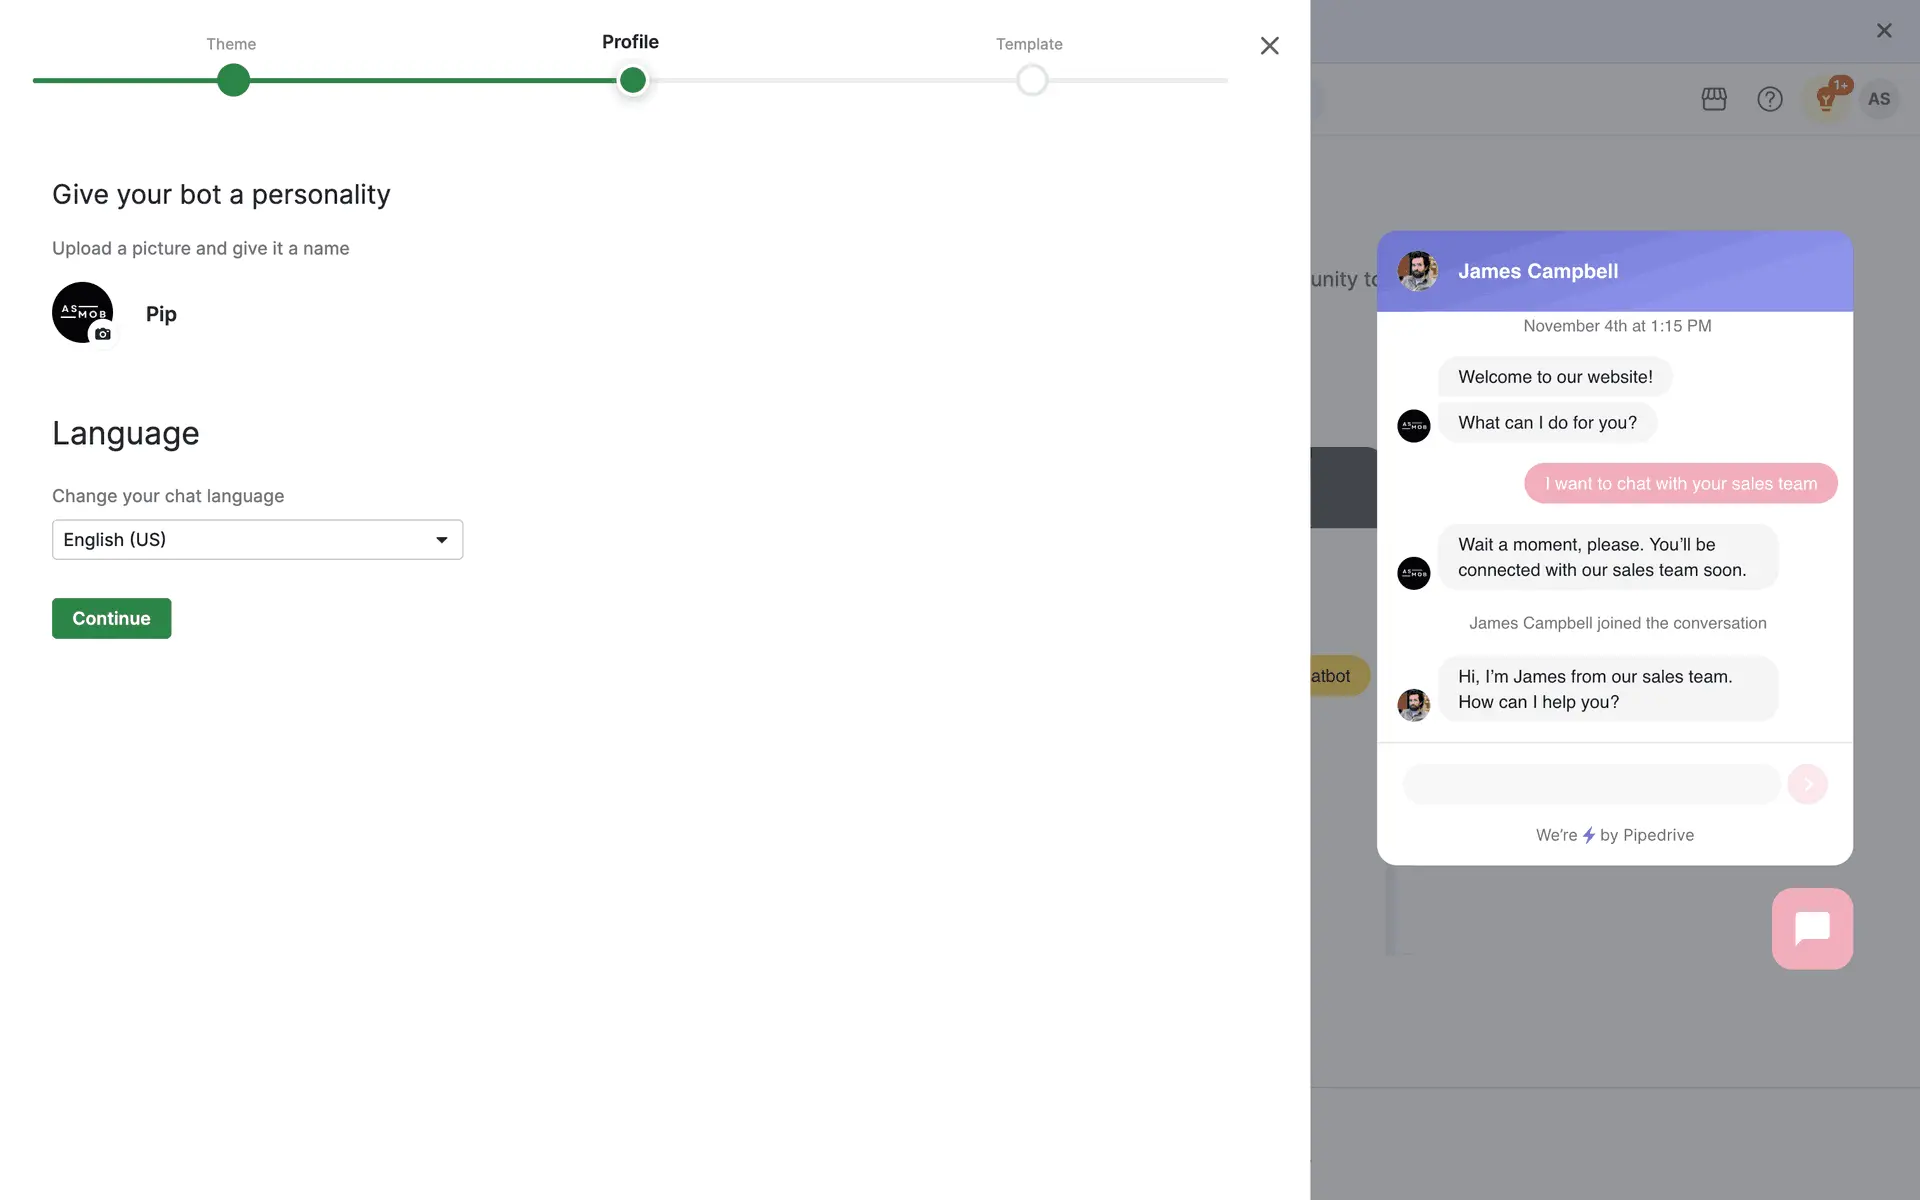Click the camera icon on bot avatar
The image size is (1920, 1200).
coord(103,334)
